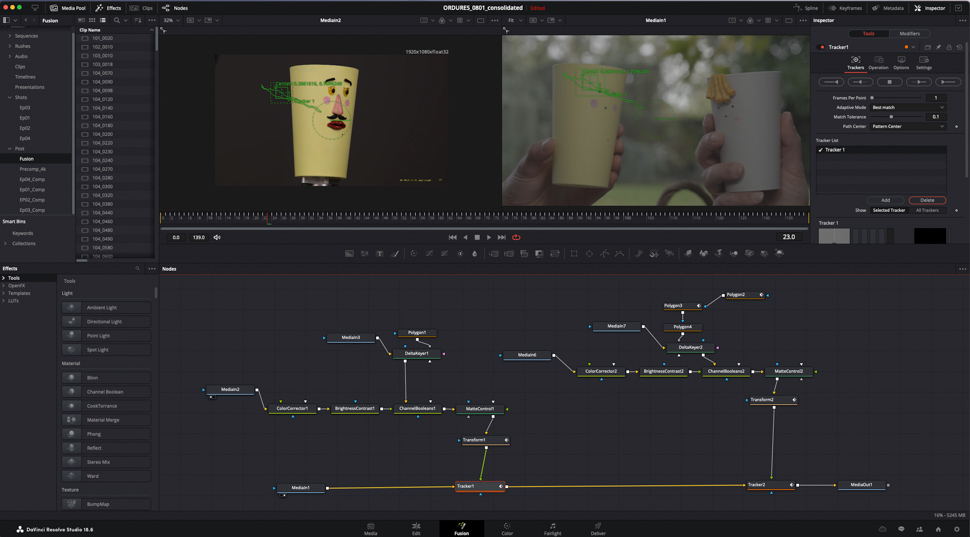The width and height of the screenshot is (970, 537).
Task: Expand the Rushes bin
Action: click(x=10, y=46)
